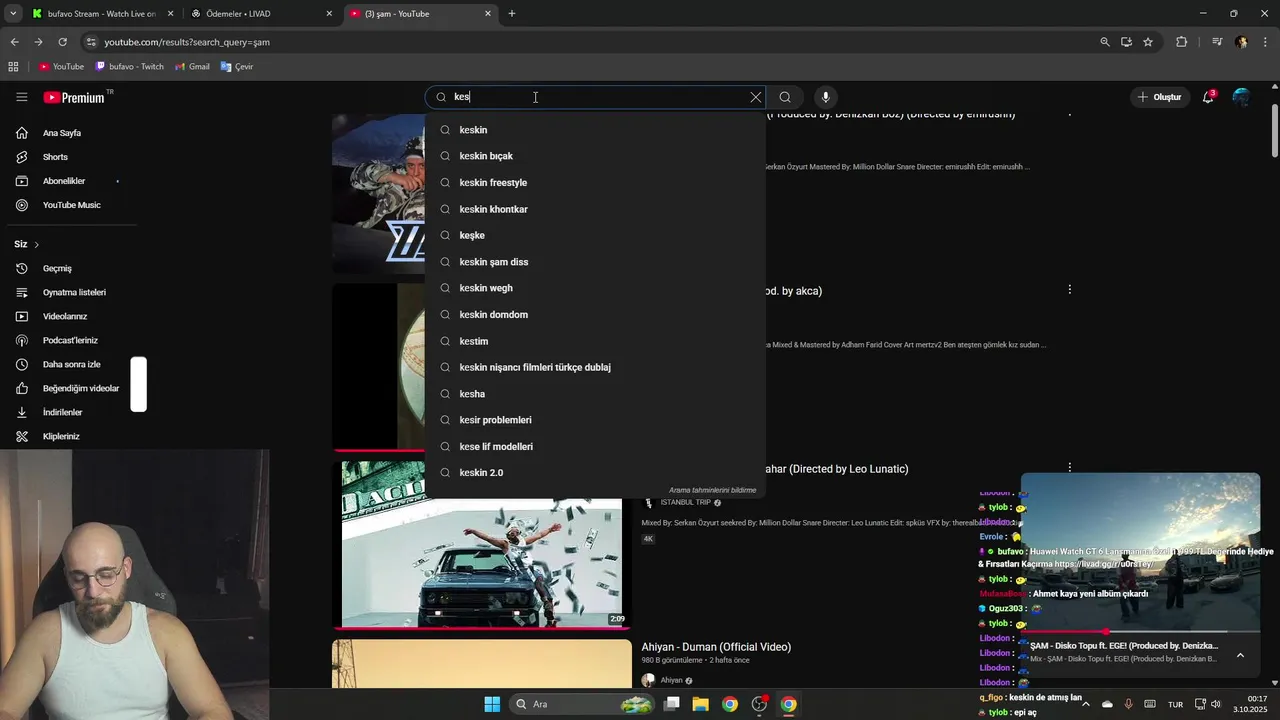
Task: Click the browser forward arrow
Action: coord(38,42)
